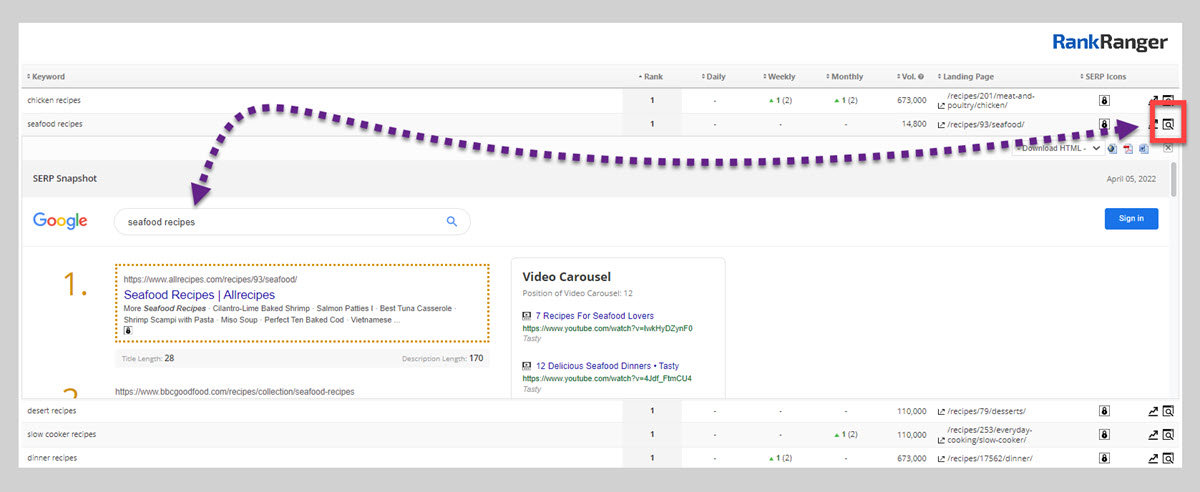The height and width of the screenshot is (492, 1200).
Task: Sort by Monthly change column header
Action: pyautogui.click(x=846, y=76)
